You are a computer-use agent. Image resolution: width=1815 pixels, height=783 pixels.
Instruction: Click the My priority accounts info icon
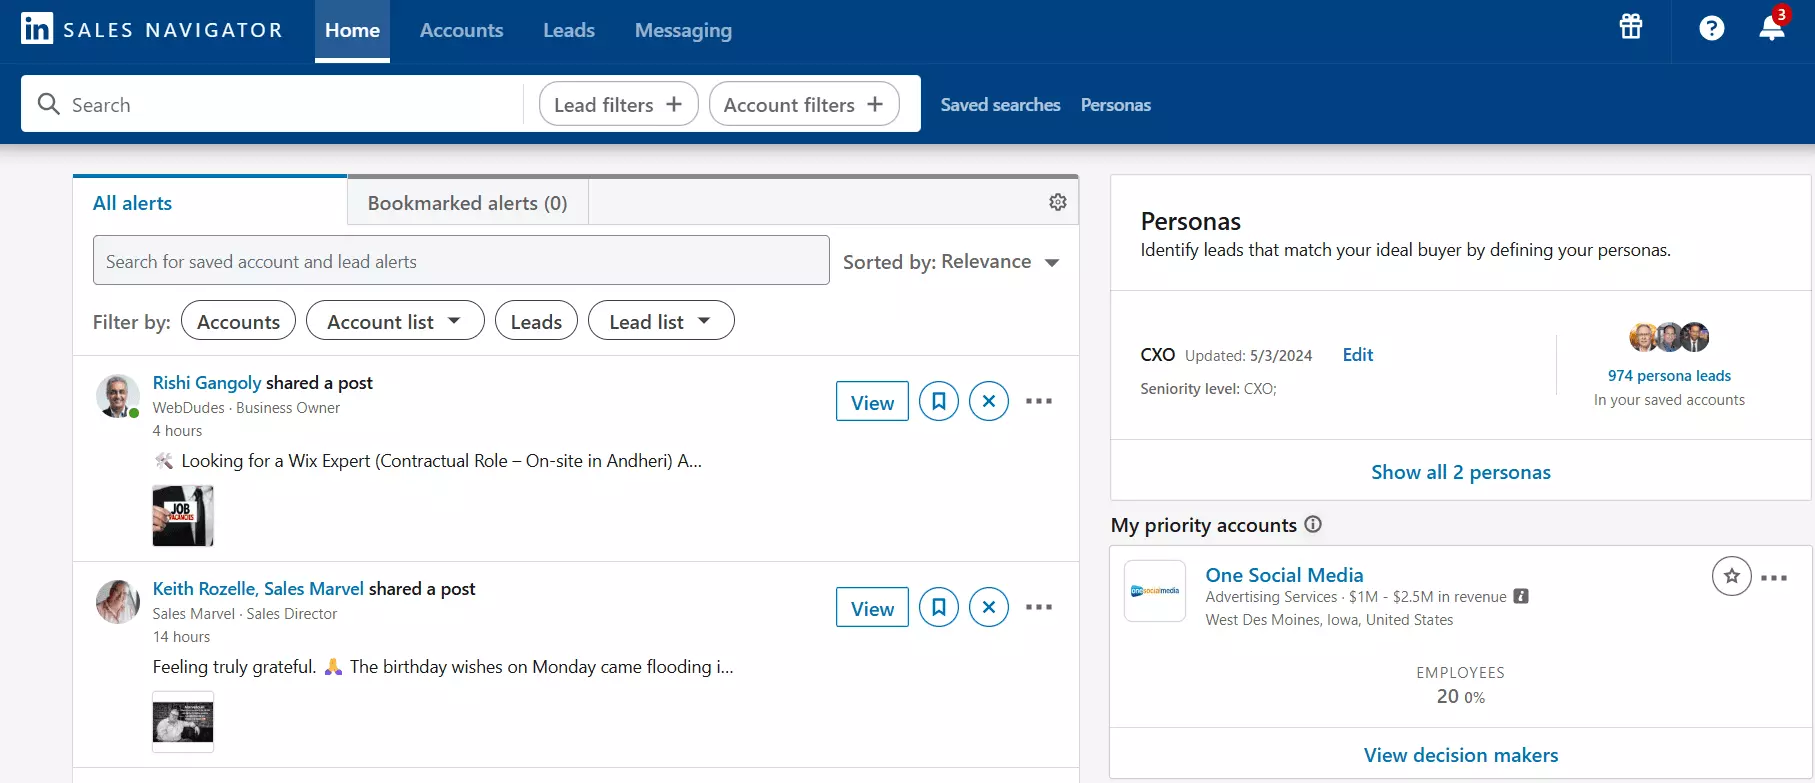click(x=1313, y=524)
